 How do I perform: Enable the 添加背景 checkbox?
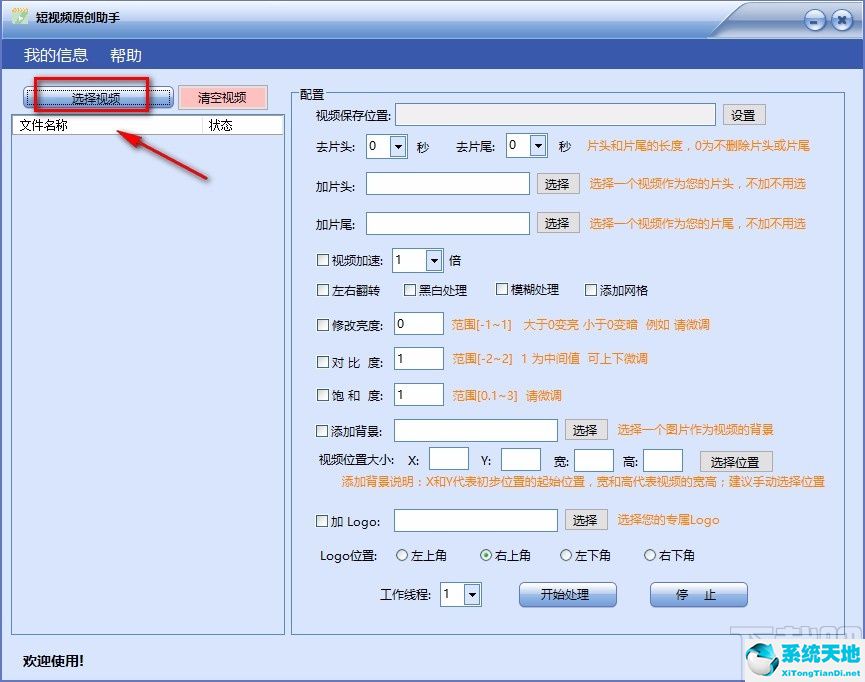pyautogui.click(x=322, y=431)
